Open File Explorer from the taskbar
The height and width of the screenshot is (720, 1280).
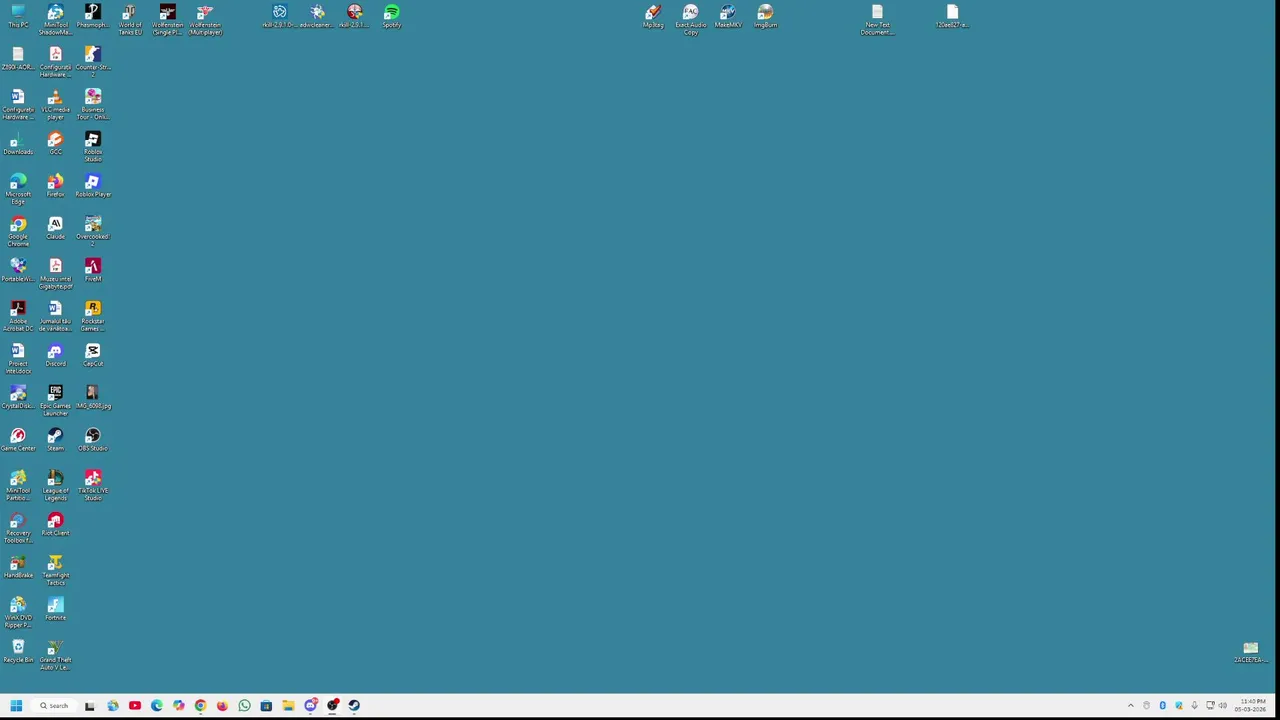point(288,706)
